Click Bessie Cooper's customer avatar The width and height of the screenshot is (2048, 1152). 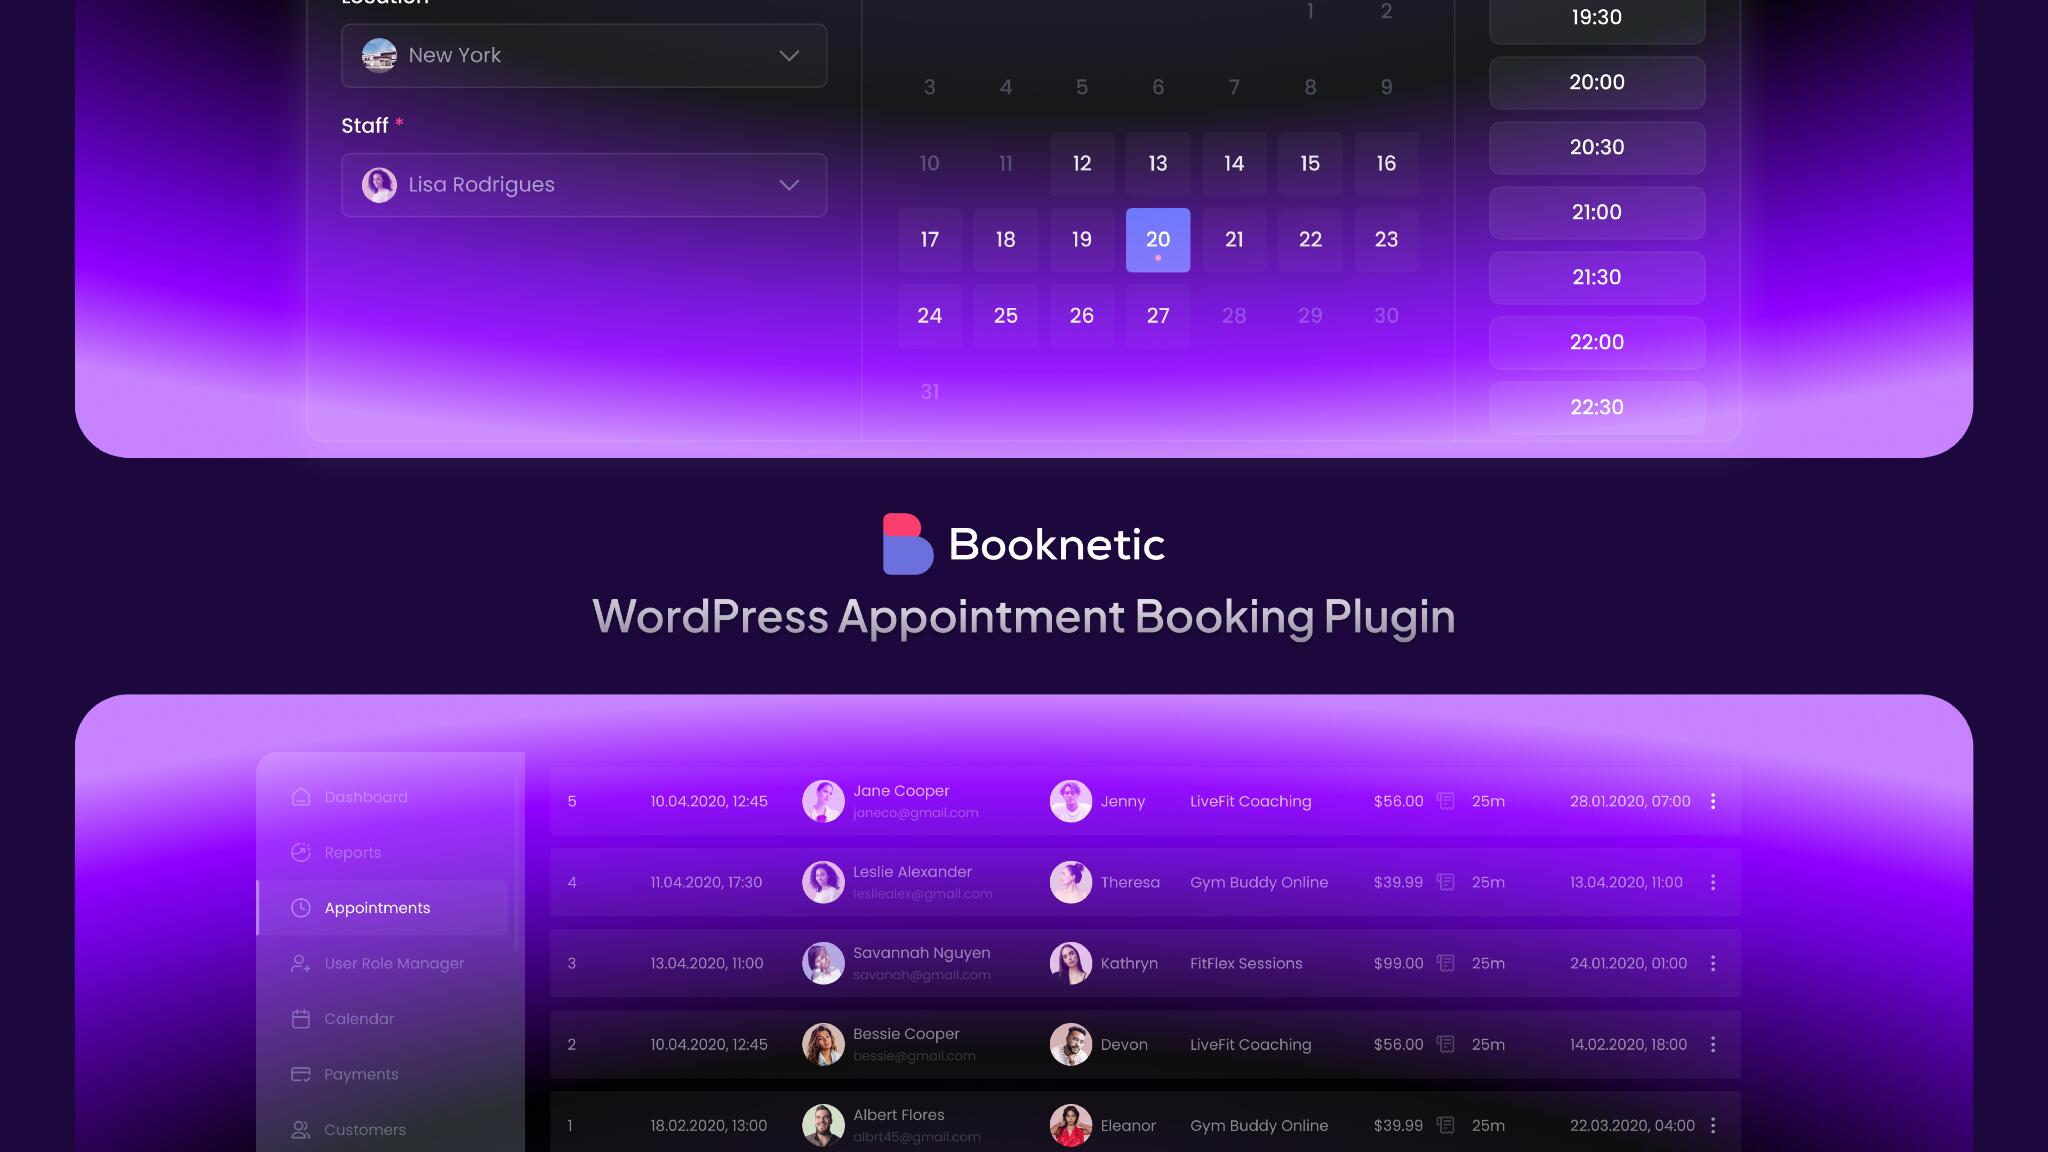click(x=823, y=1044)
